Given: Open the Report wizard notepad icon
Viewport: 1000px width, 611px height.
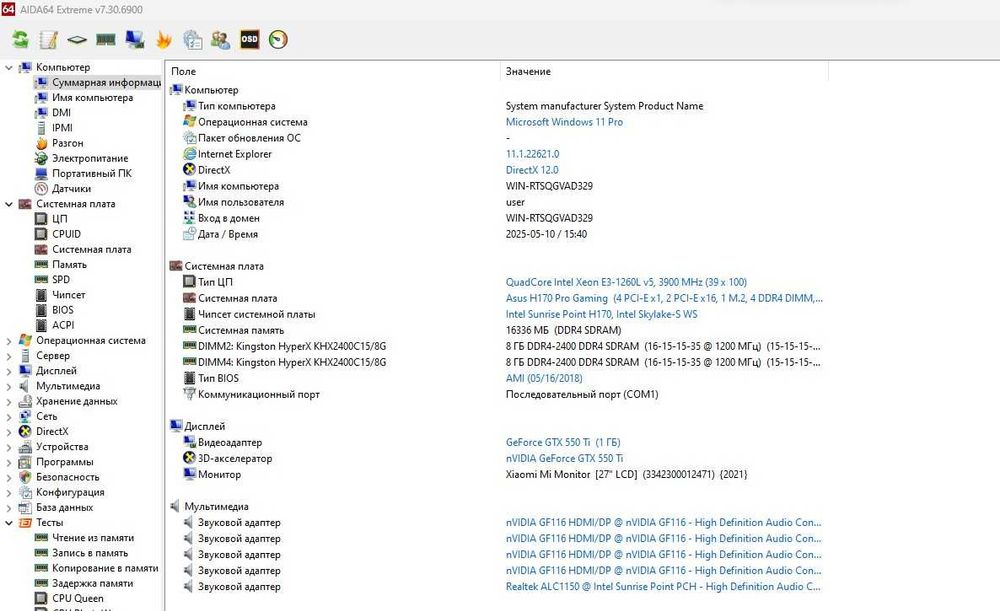Looking at the screenshot, I should tap(48, 40).
